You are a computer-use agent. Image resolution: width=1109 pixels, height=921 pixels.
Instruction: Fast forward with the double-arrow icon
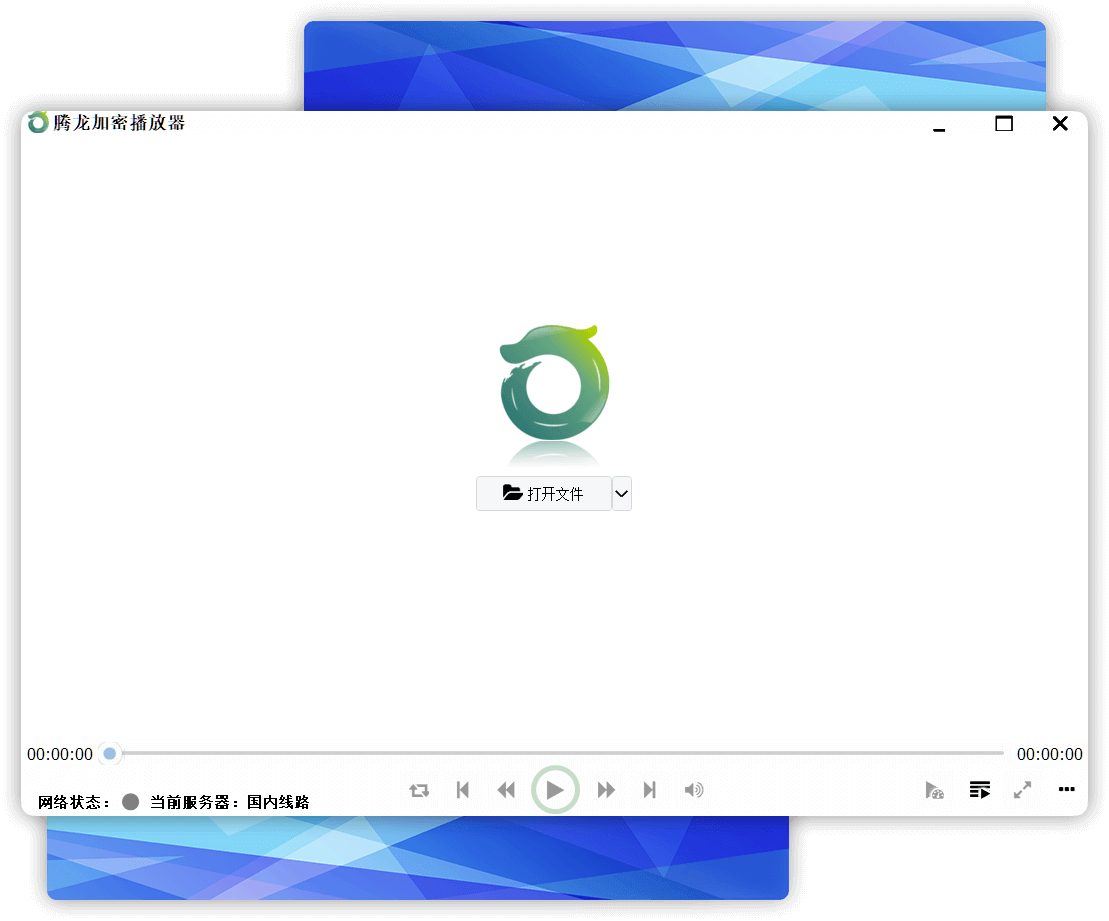pyautogui.click(x=605, y=790)
